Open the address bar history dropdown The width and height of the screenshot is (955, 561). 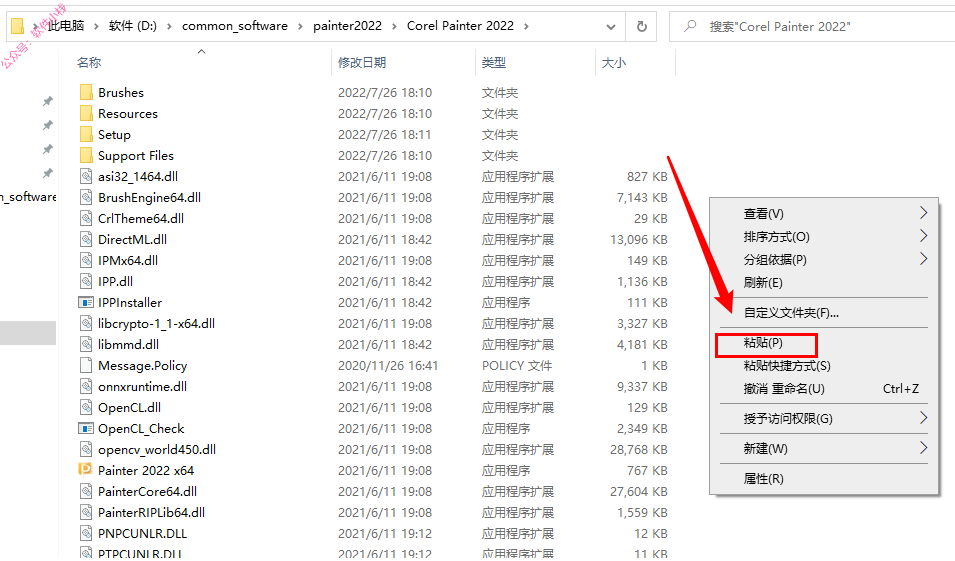[x=611, y=27]
